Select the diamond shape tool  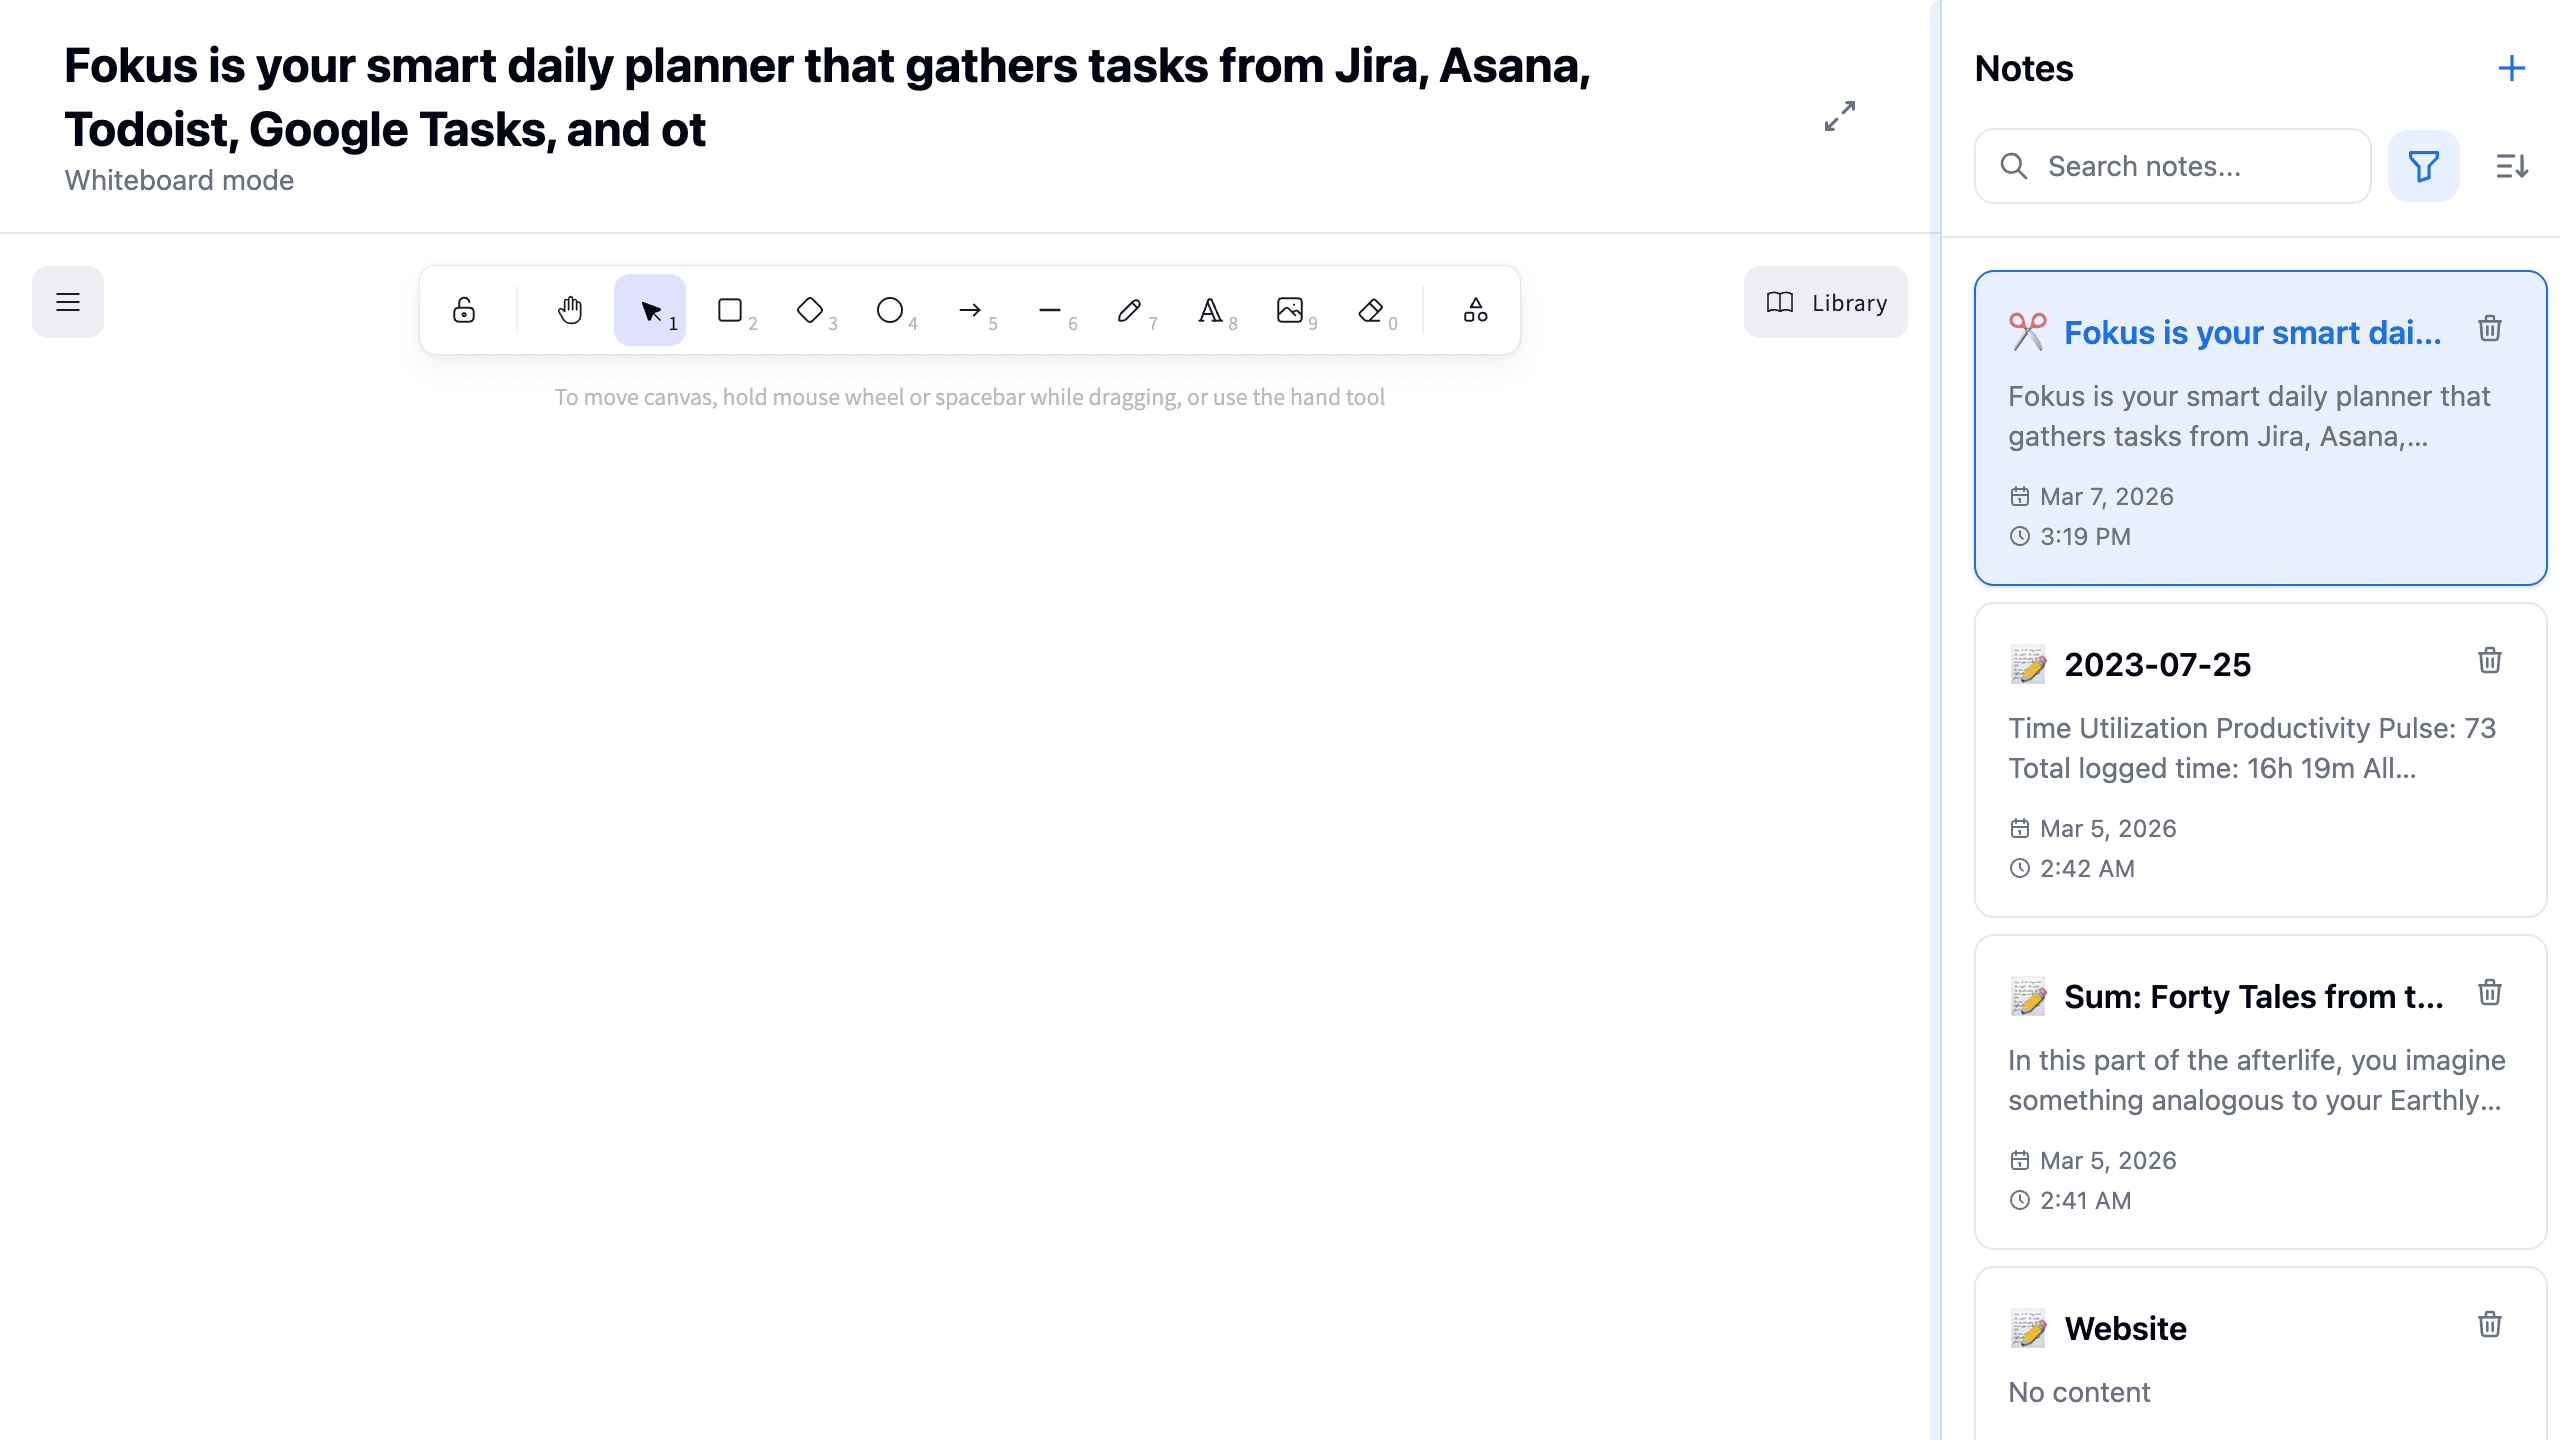811,310
